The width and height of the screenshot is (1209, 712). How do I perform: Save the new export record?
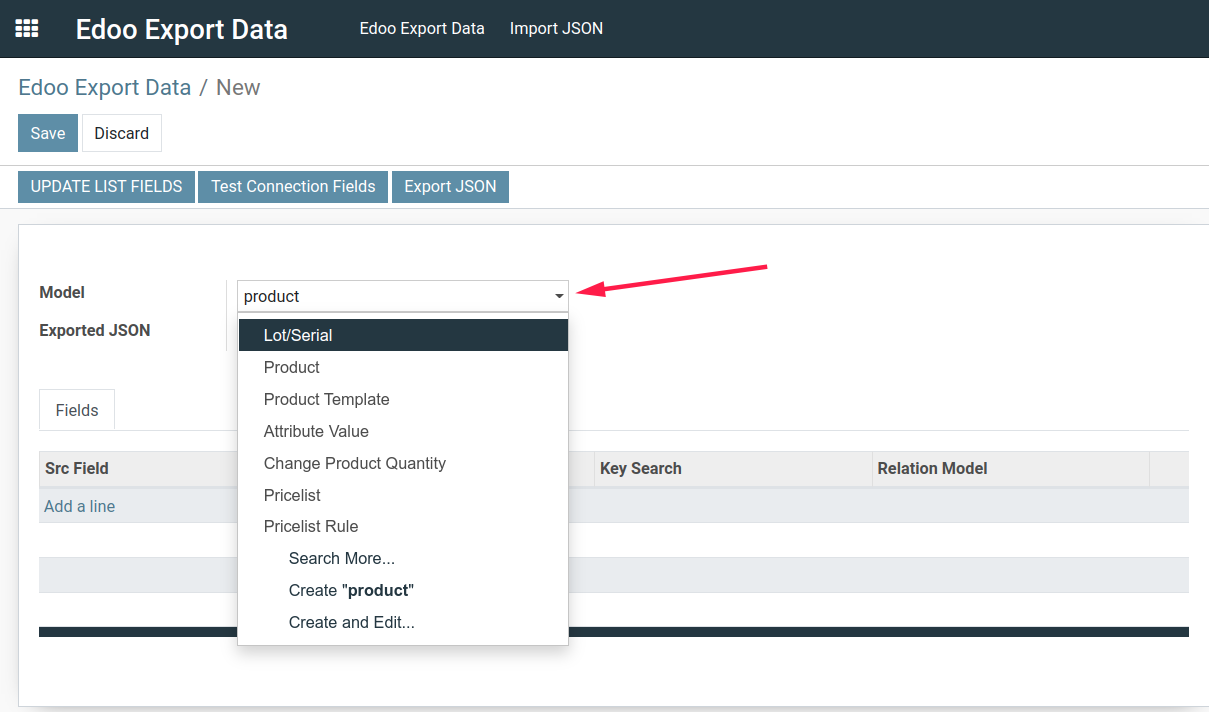coord(48,133)
